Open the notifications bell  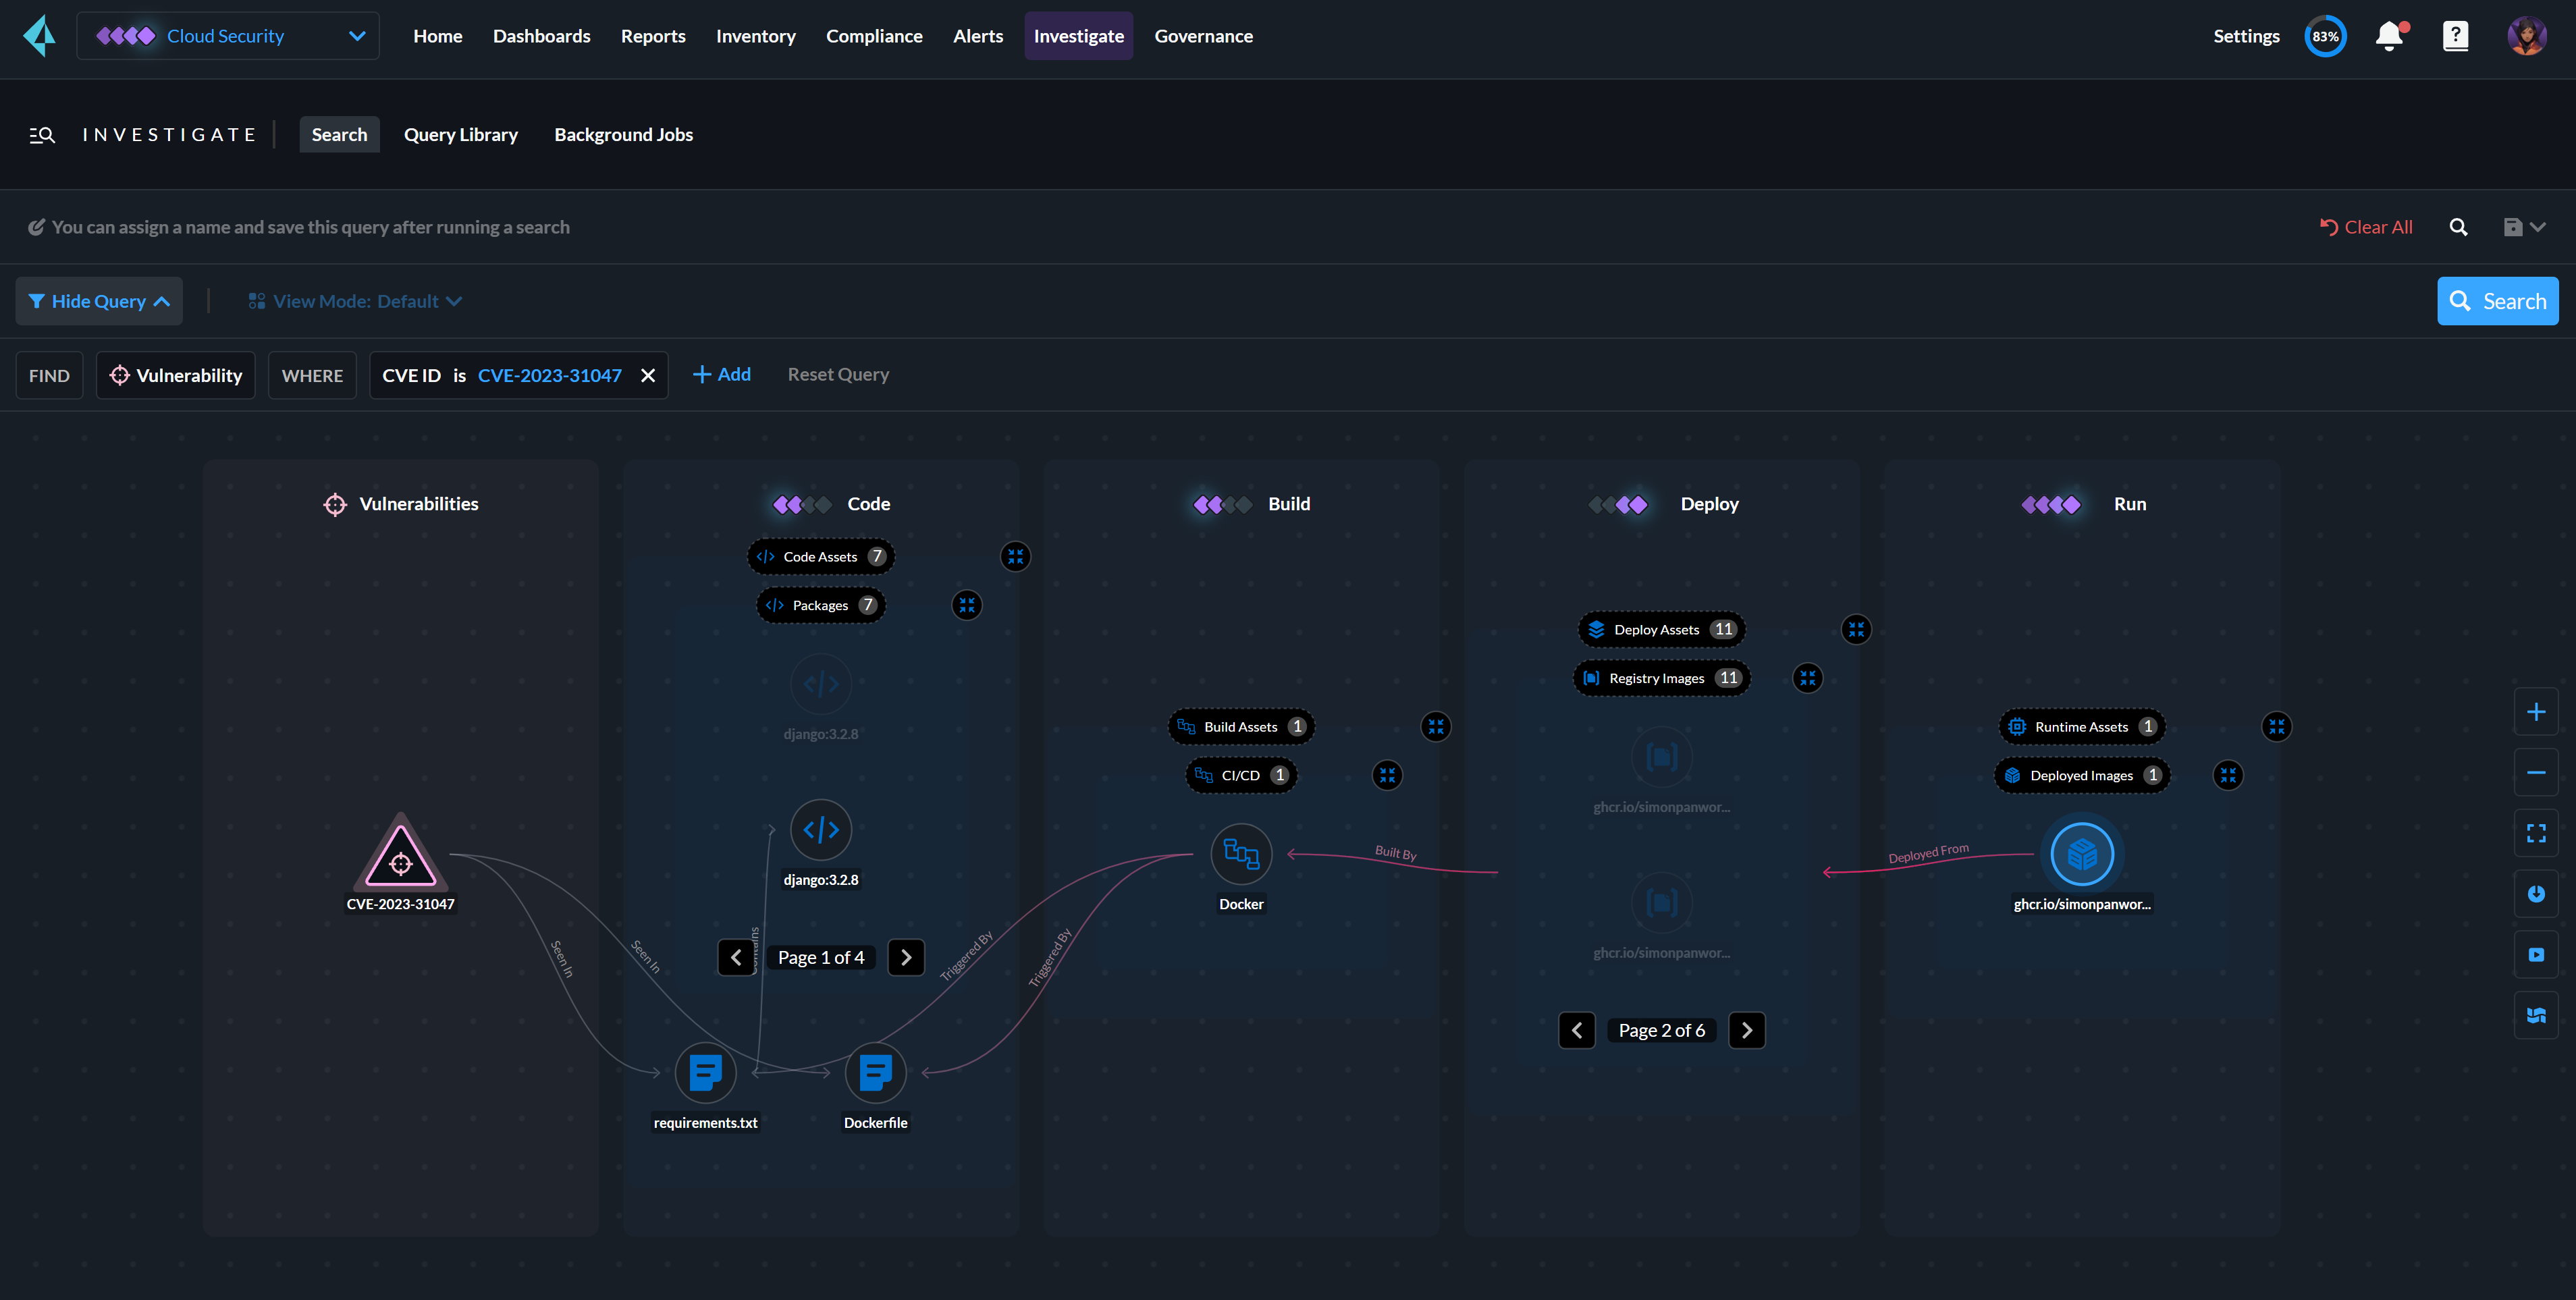point(2390,36)
